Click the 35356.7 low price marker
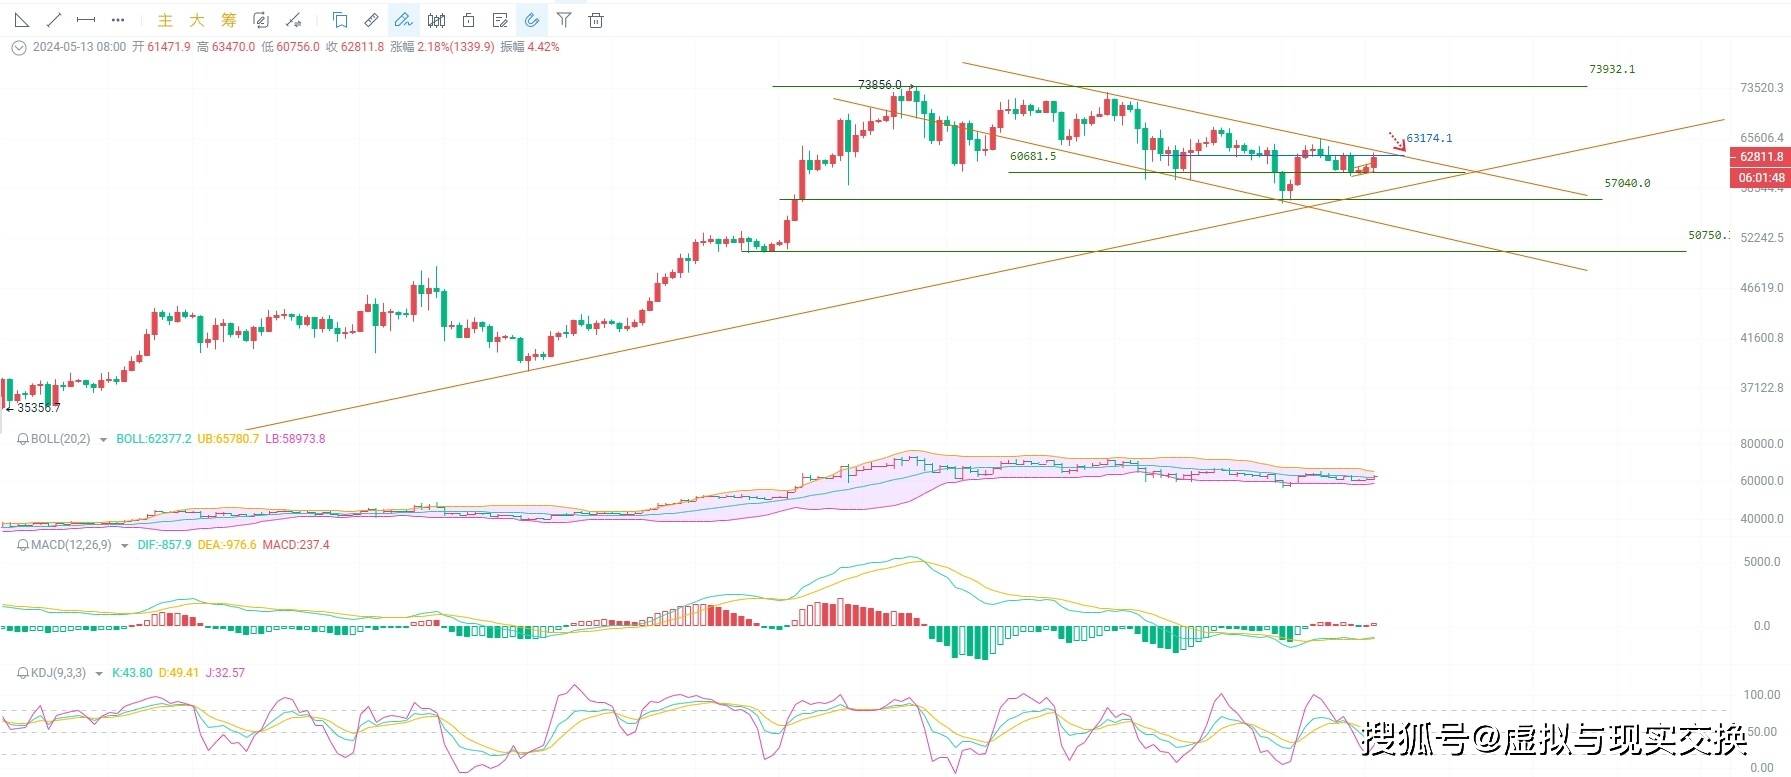Image resolution: width=1791 pixels, height=777 pixels. 39,408
